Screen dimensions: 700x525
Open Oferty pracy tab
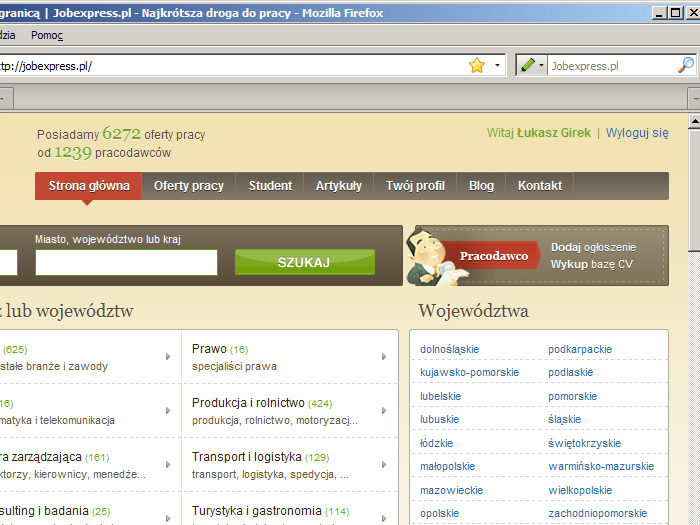tap(189, 186)
